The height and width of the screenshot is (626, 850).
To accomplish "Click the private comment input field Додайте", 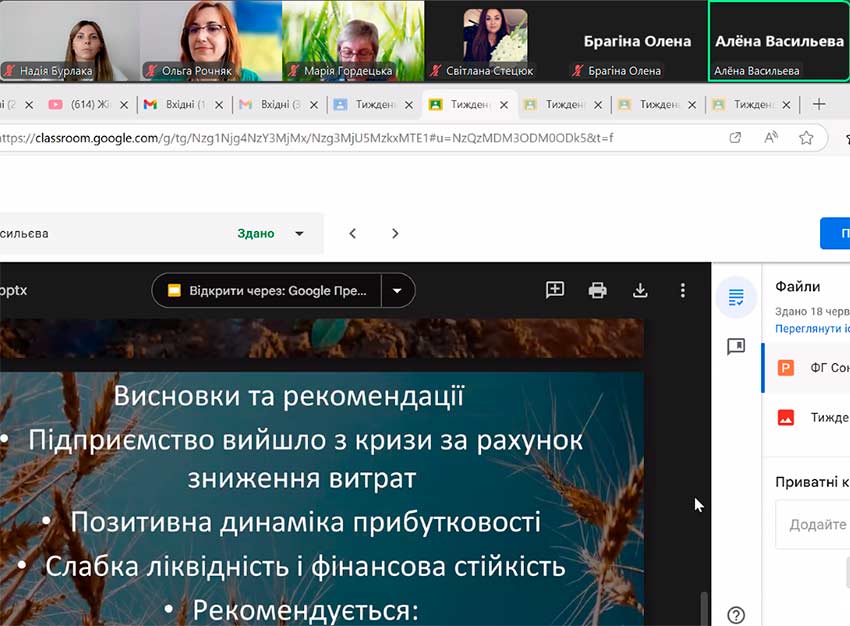I will point(815,525).
